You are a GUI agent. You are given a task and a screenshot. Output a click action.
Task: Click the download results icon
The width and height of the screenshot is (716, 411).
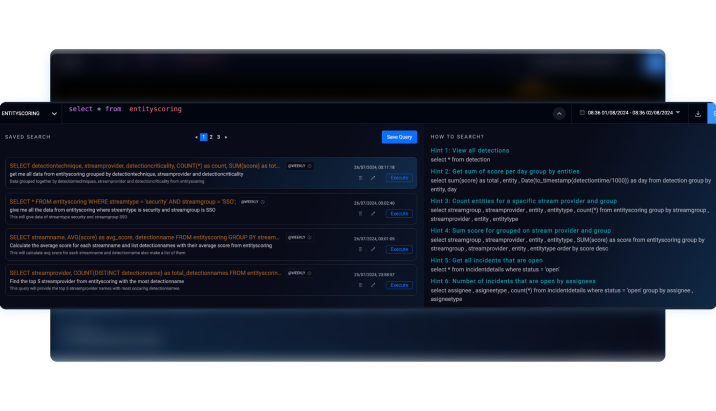tap(698, 114)
